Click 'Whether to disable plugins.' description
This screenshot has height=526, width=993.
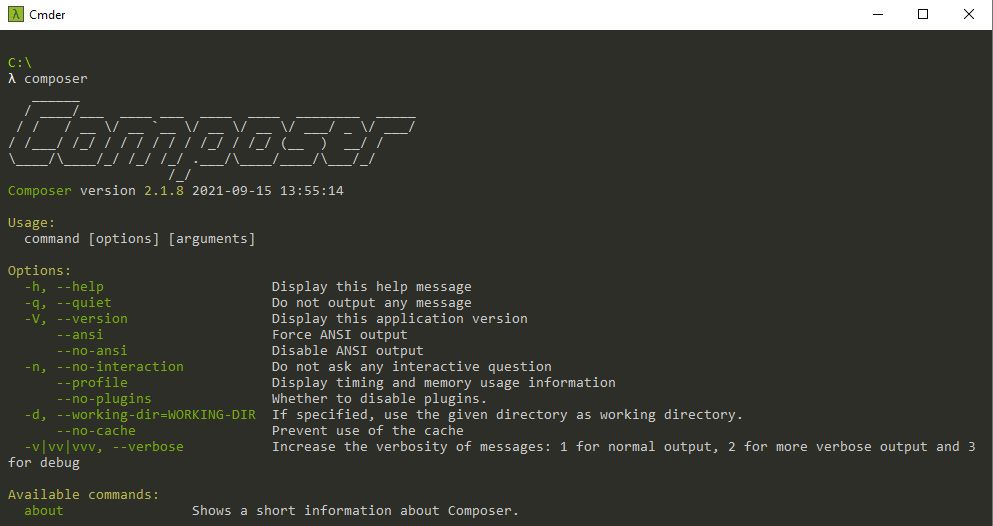coord(379,399)
